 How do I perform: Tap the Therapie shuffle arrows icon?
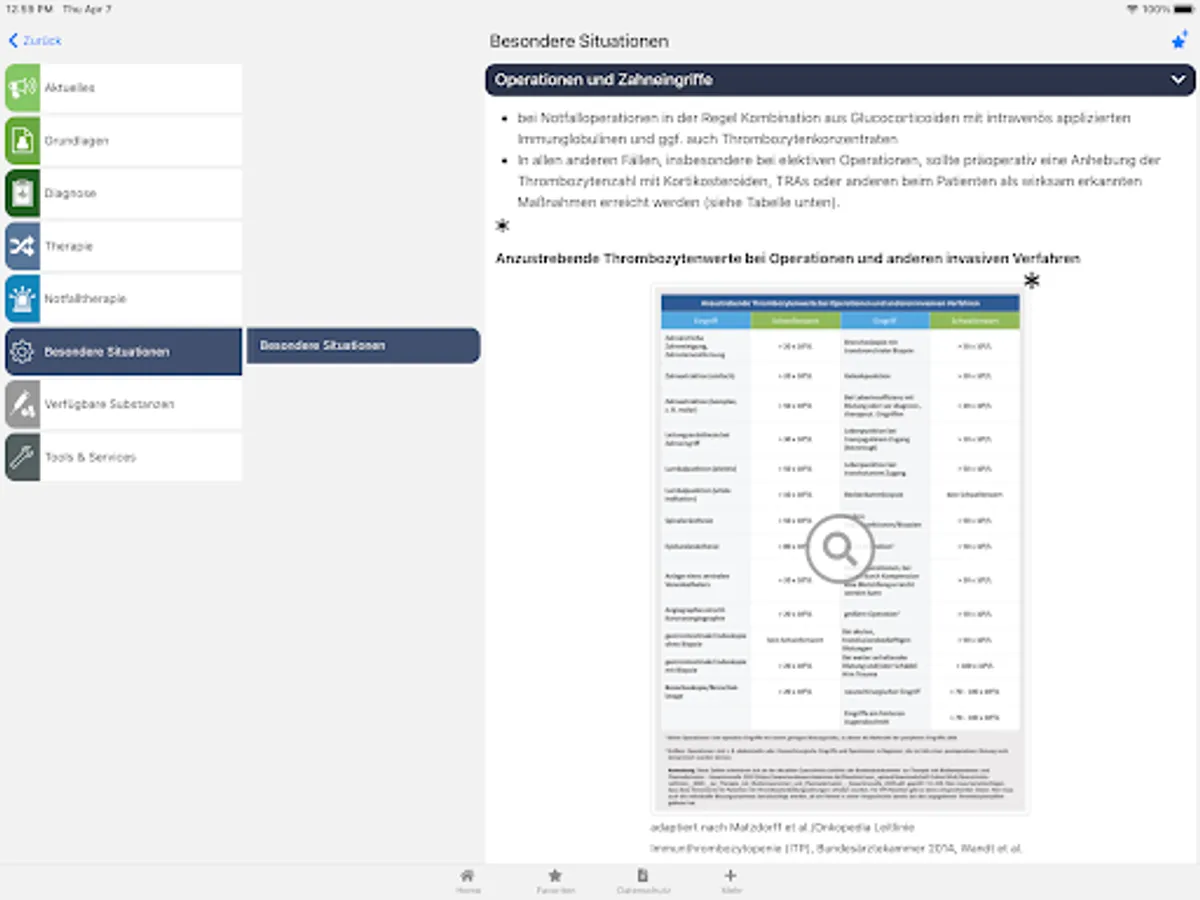(x=22, y=246)
